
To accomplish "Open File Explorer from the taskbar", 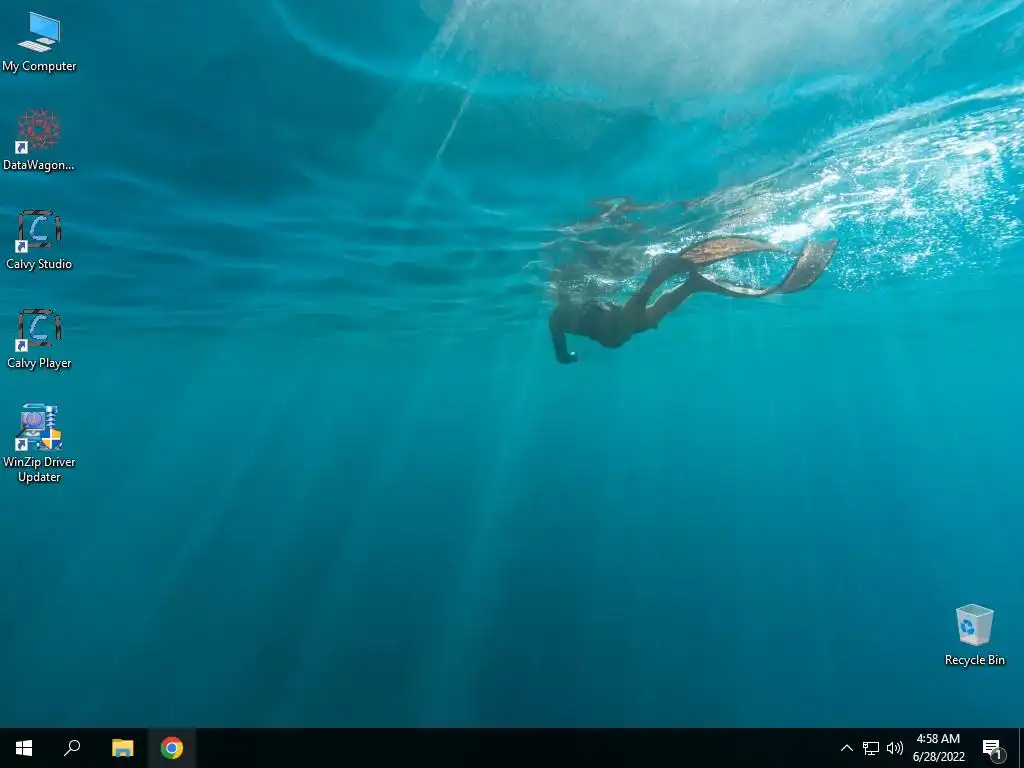I will point(122,748).
